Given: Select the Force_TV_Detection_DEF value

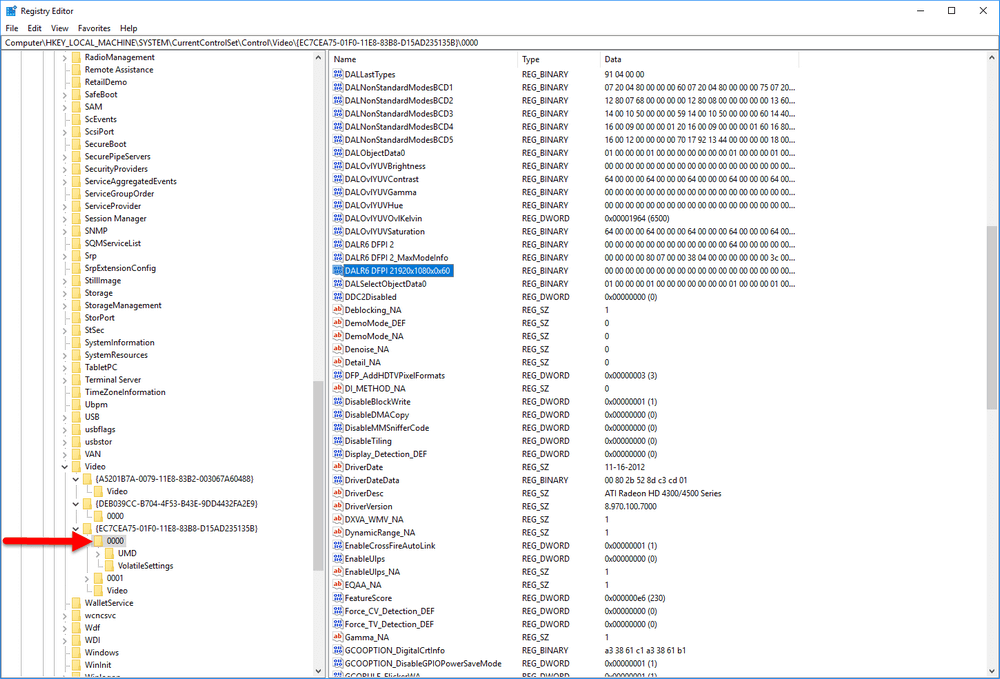Looking at the screenshot, I should [x=389, y=624].
